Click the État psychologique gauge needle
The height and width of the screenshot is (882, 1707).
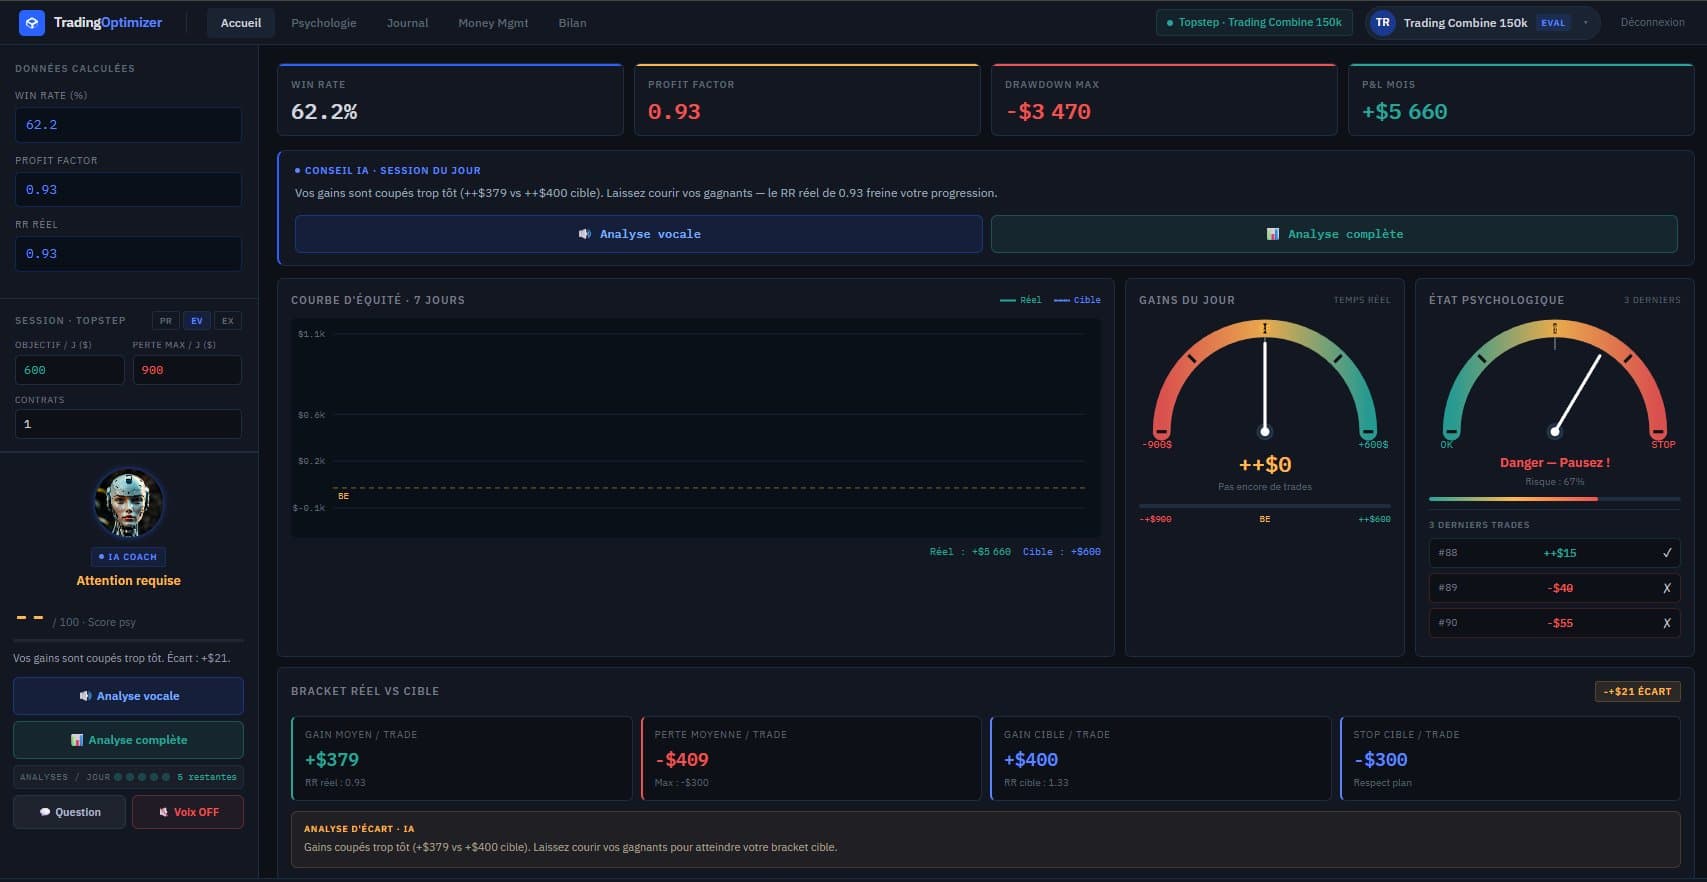click(1577, 394)
